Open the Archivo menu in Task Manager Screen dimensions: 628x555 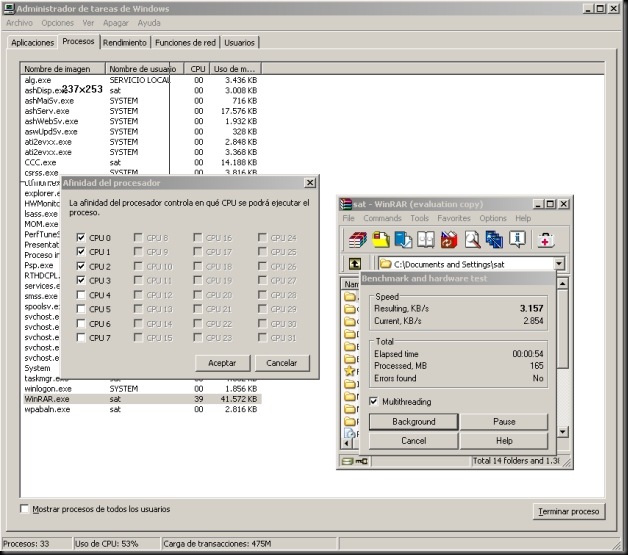tap(19, 23)
